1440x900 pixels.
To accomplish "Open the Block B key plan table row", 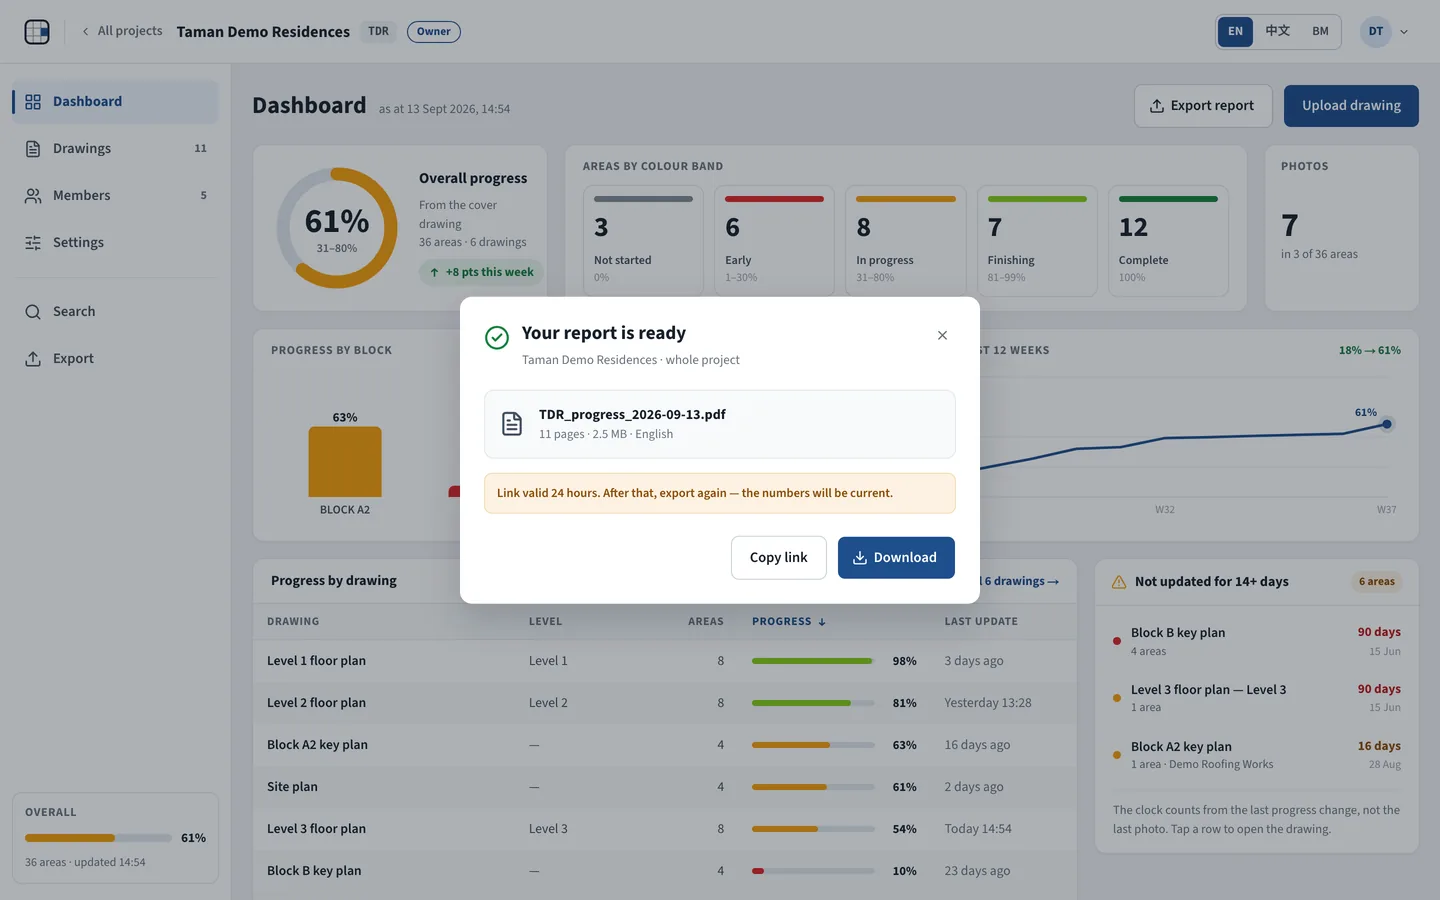I will (x=665, y=871).
